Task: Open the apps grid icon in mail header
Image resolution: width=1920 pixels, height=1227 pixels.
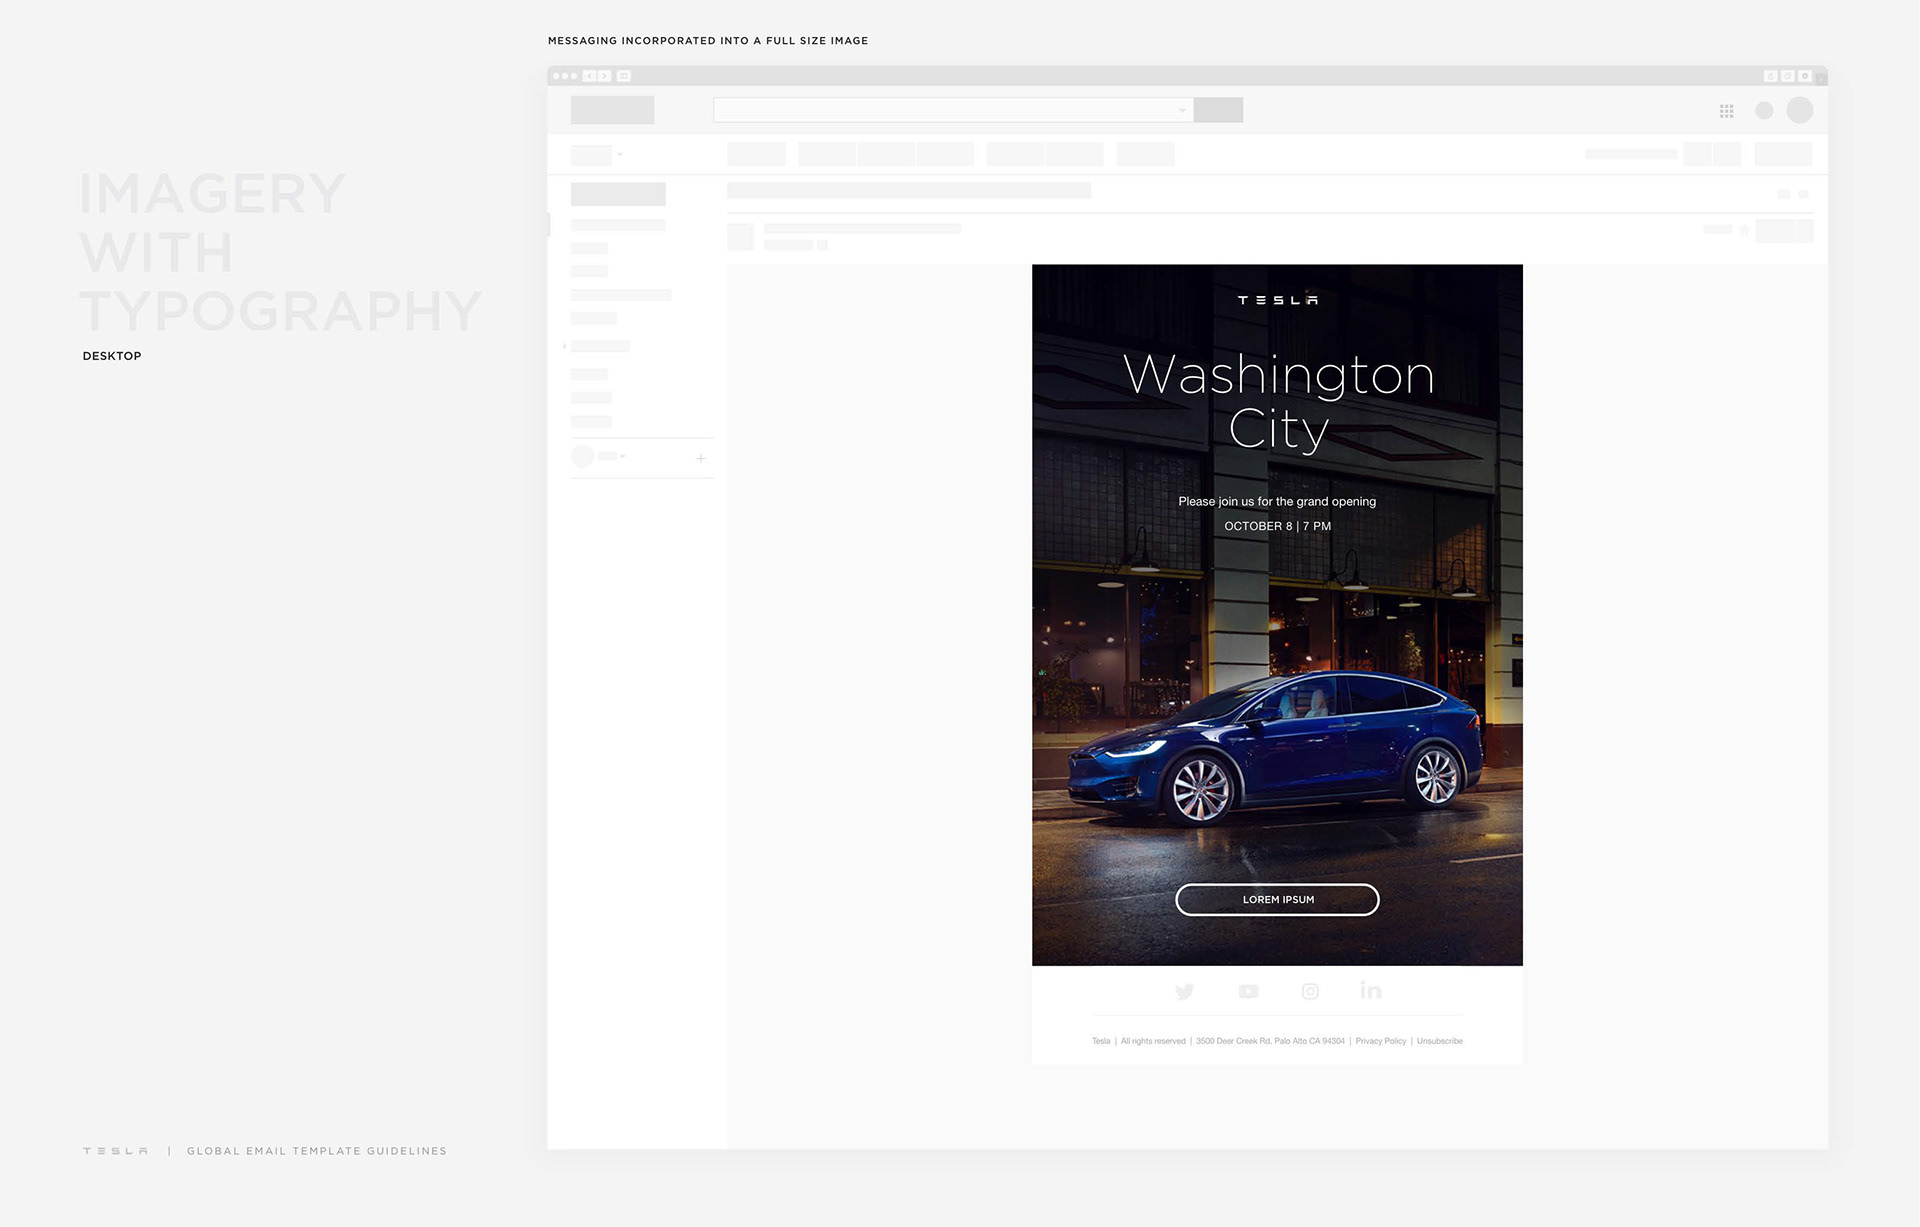Action: (1726, 111)
